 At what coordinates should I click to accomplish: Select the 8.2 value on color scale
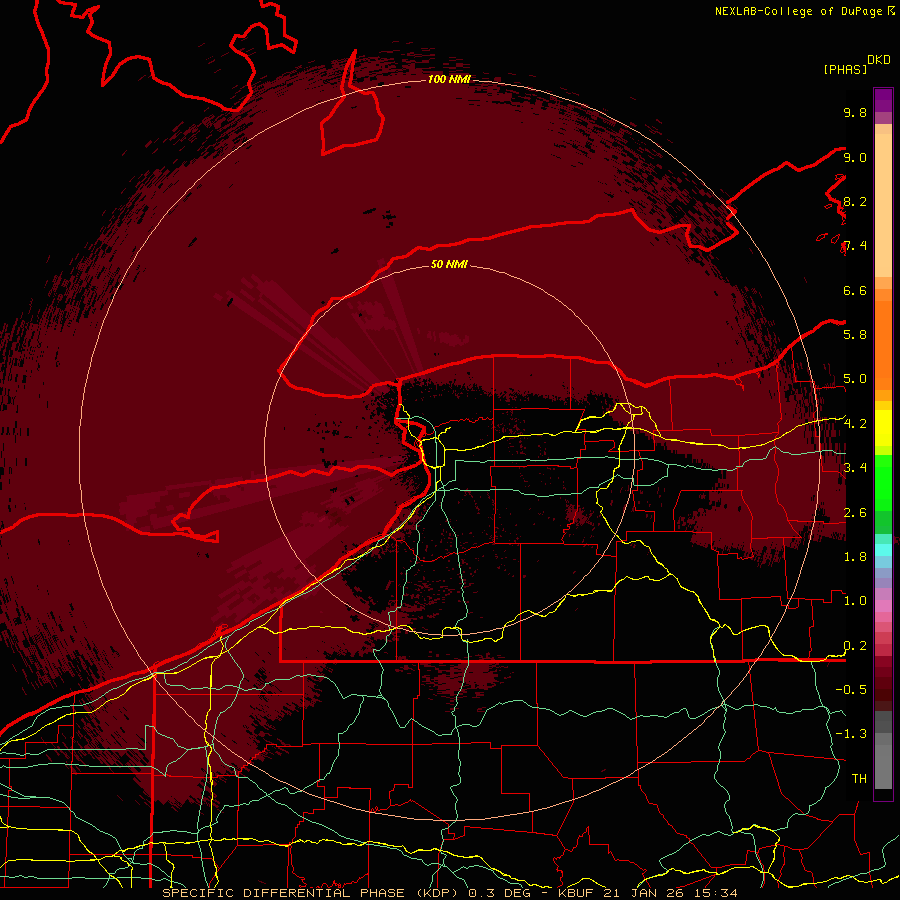[855, 201]
